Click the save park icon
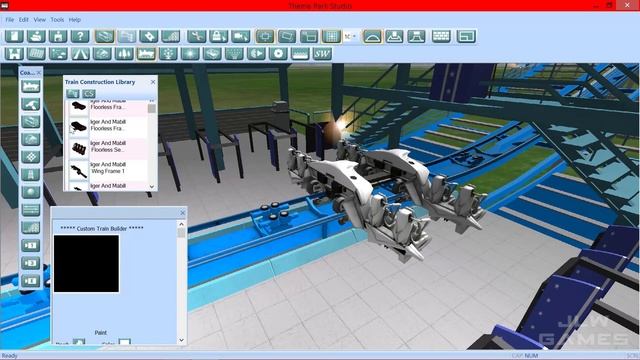Image resolution: width=640 pixels, height=360 pixels. point(58,36)
